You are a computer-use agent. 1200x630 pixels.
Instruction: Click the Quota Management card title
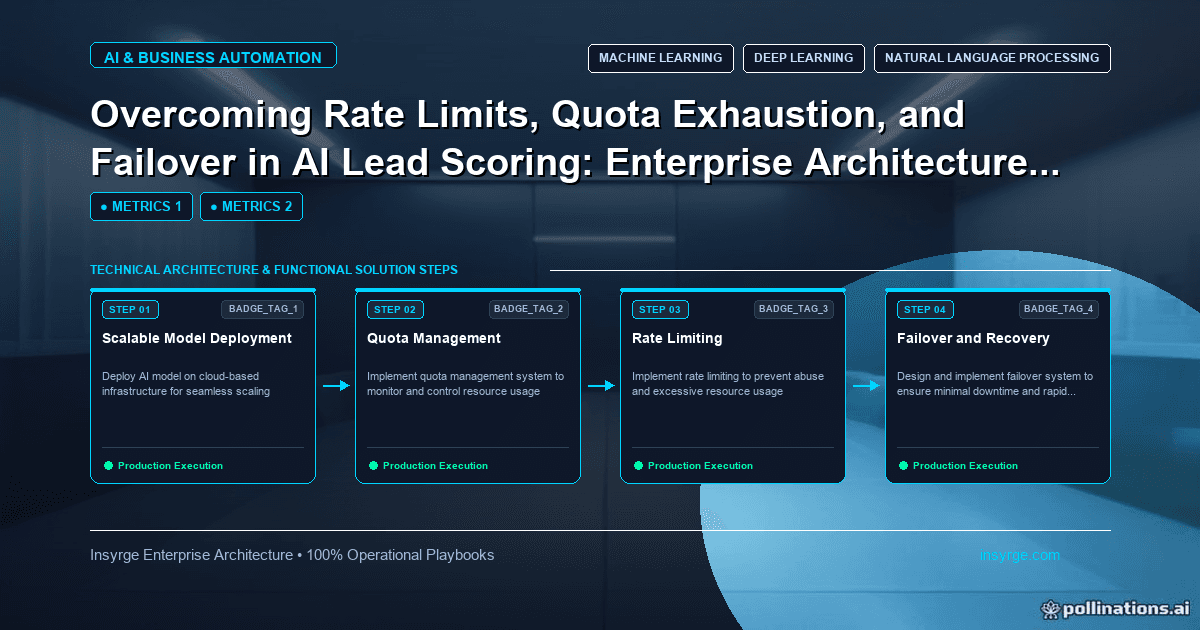pos(434,338)
